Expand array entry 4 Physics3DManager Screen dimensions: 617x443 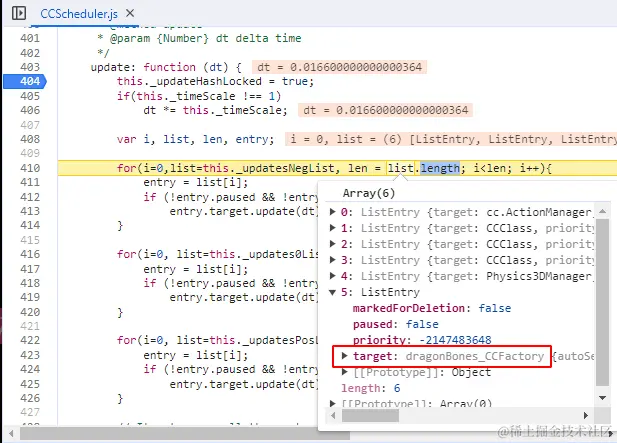tap(333, 276)
